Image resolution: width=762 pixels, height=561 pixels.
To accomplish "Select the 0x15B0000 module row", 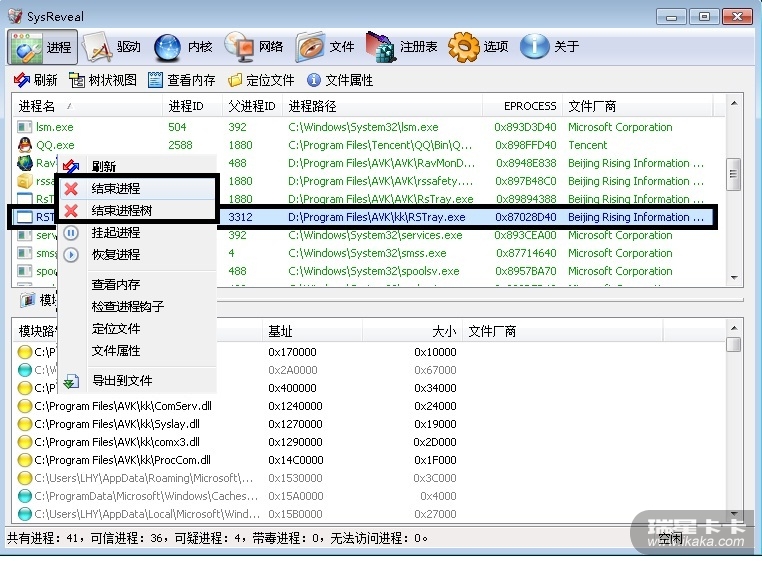I will (369, 514).
